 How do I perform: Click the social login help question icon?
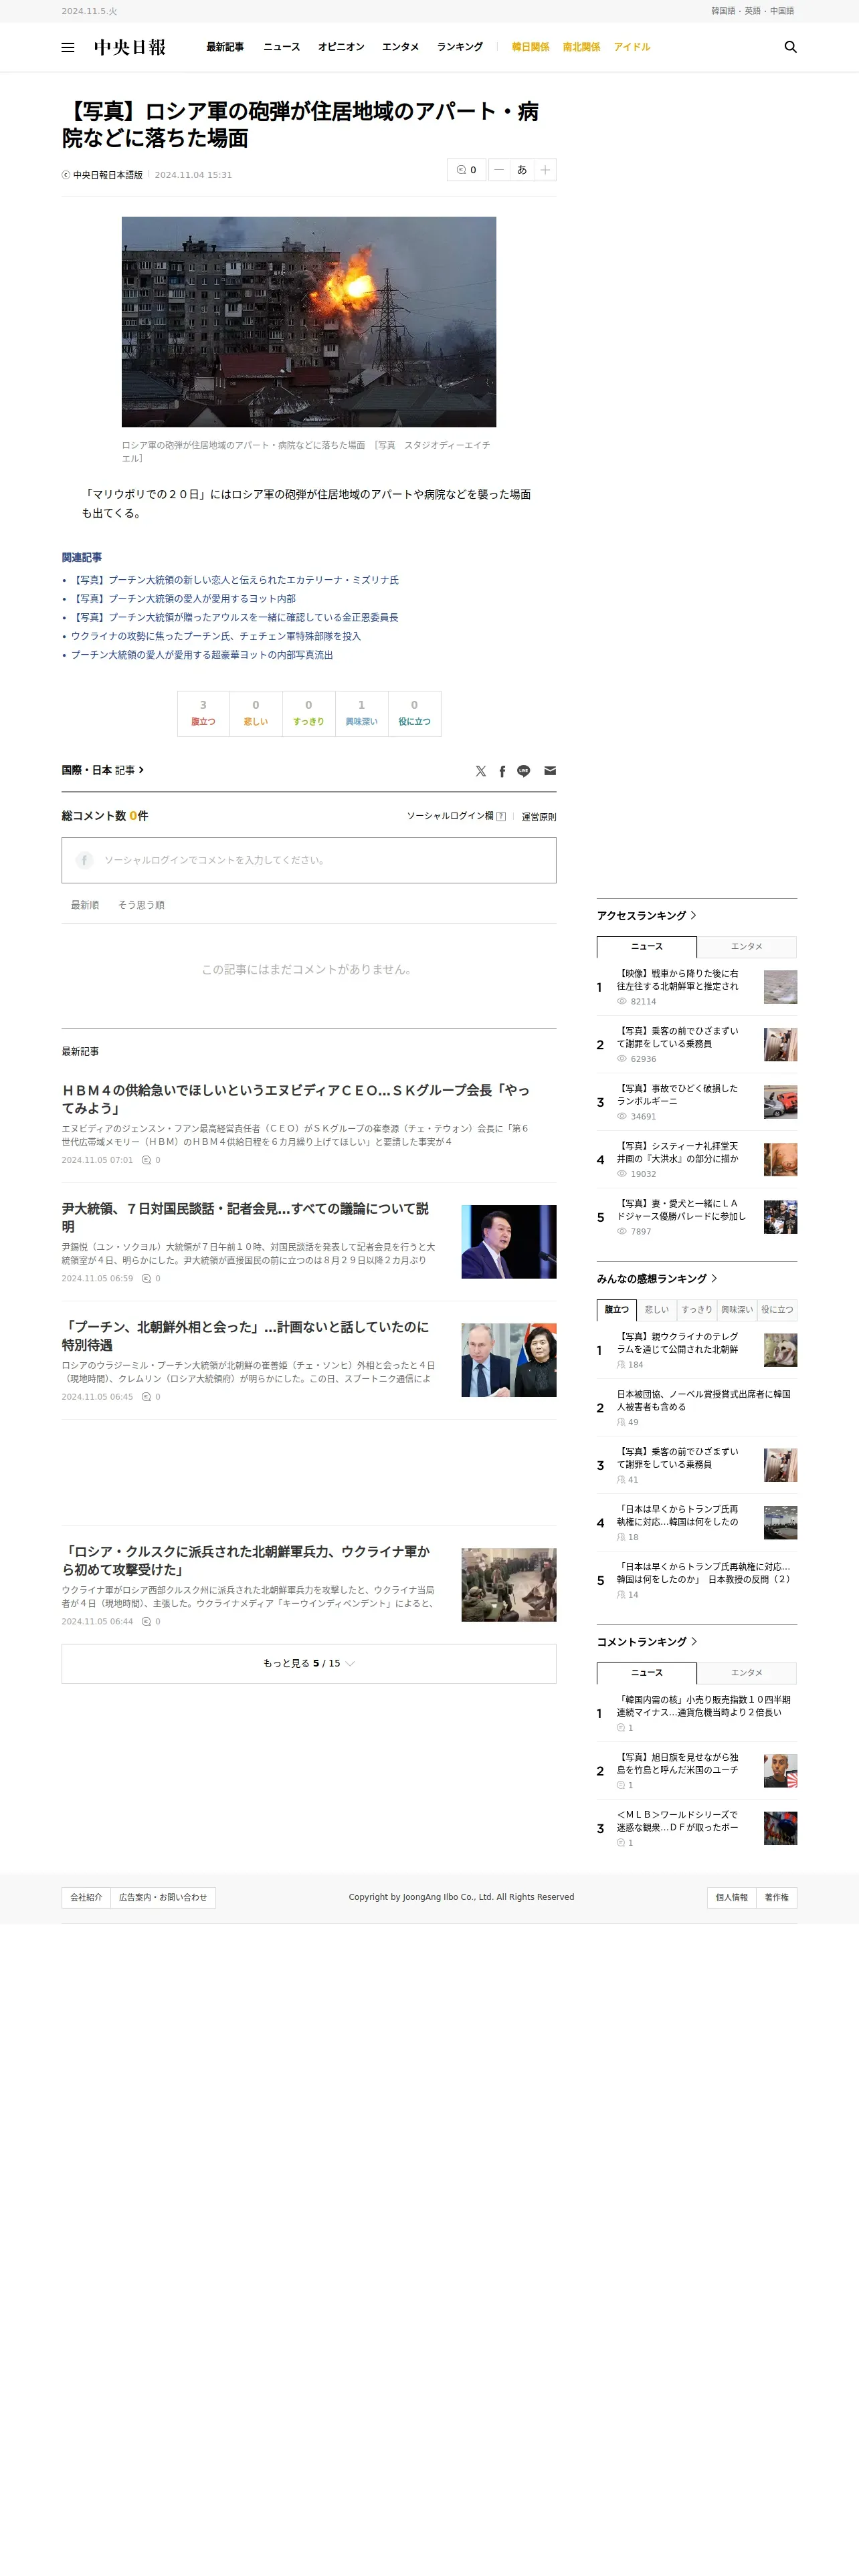tap(501, 816)
